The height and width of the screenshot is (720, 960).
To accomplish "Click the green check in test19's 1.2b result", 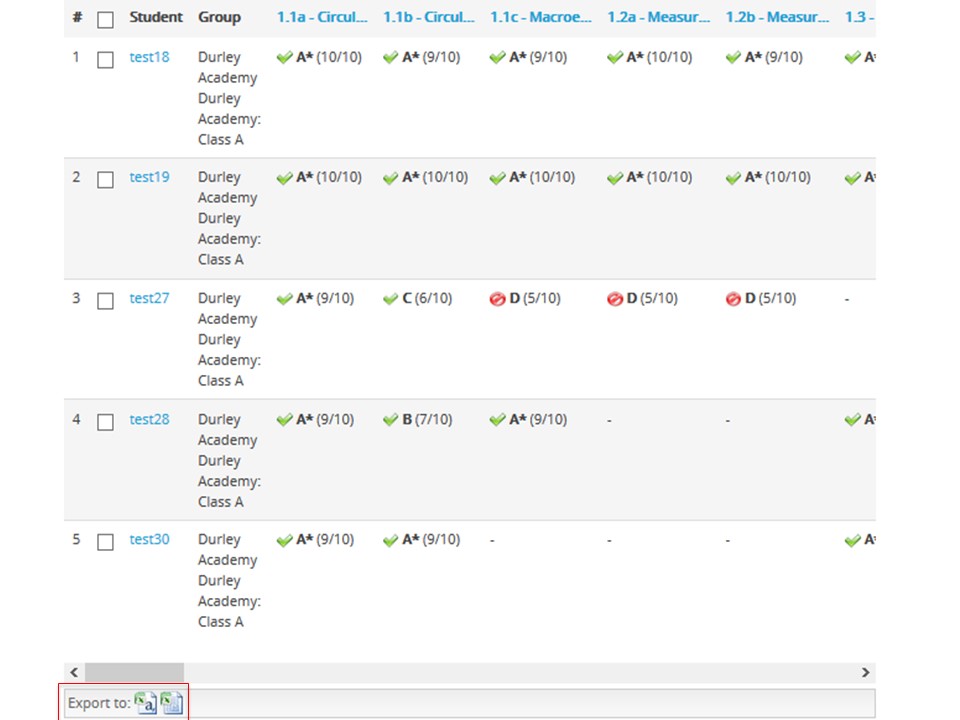I will point(733,178).
